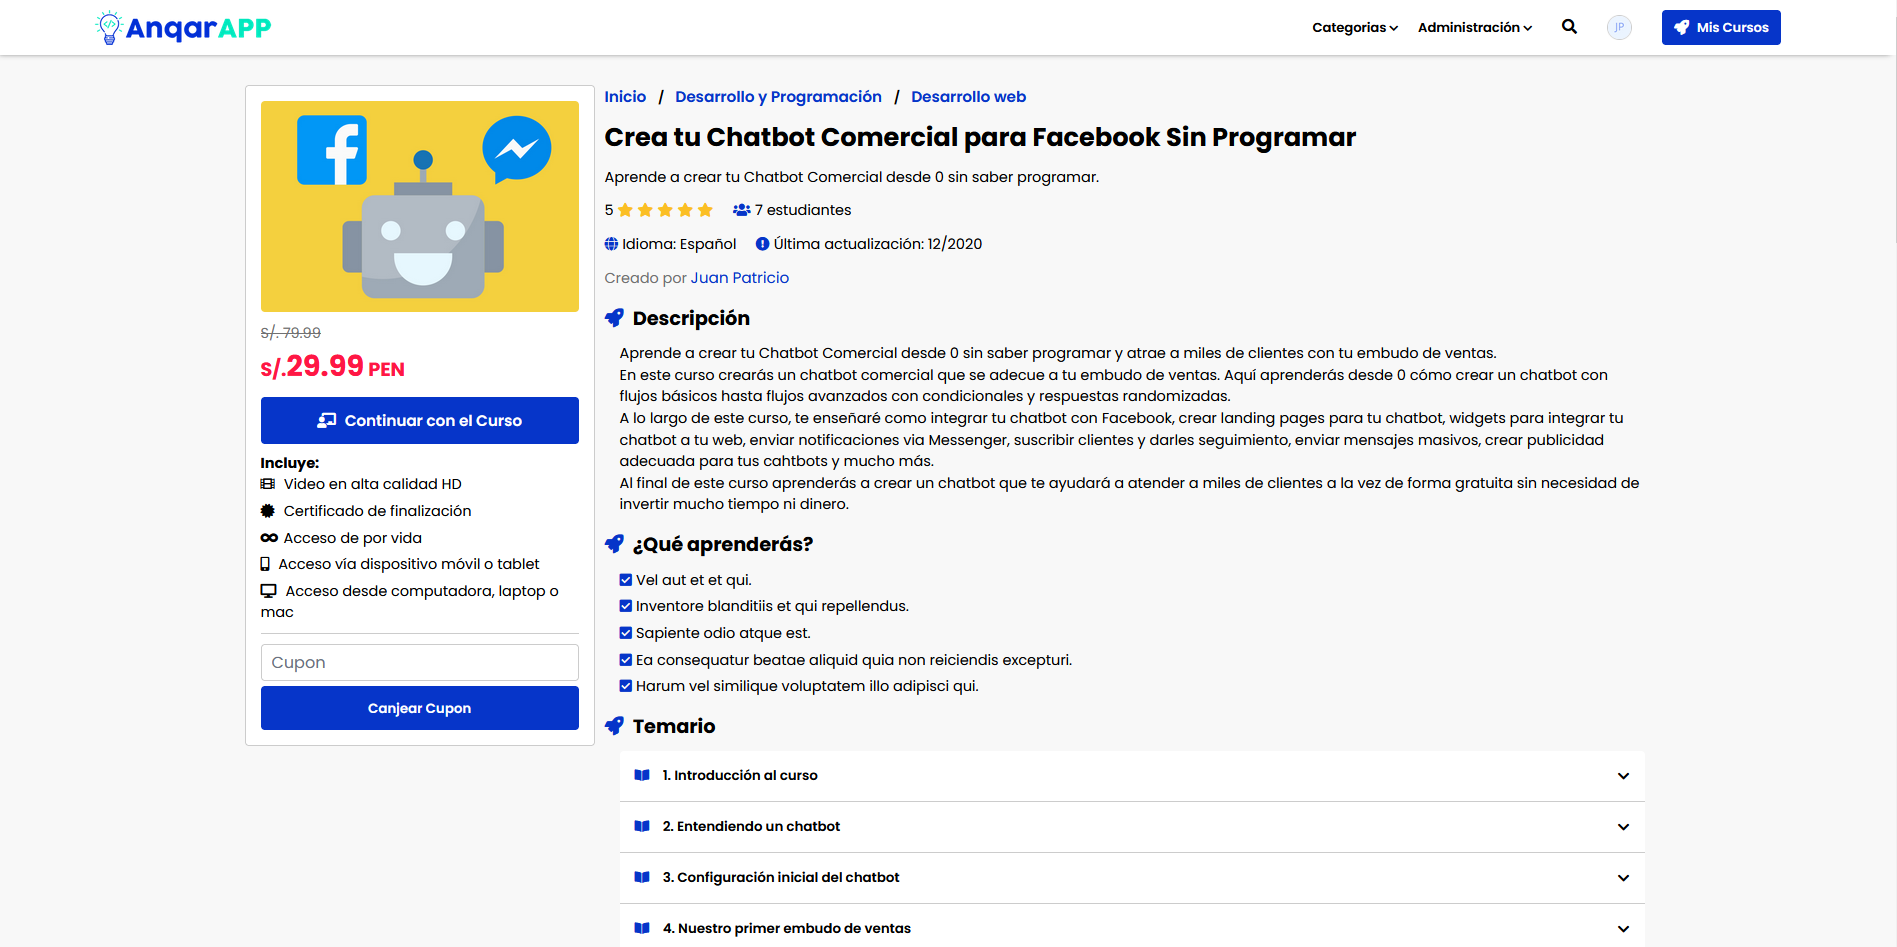Uncheck 'Sapiente odio atque est'
The height and width of the screenshot is (947, 1897).
click(x=625, y=633)
